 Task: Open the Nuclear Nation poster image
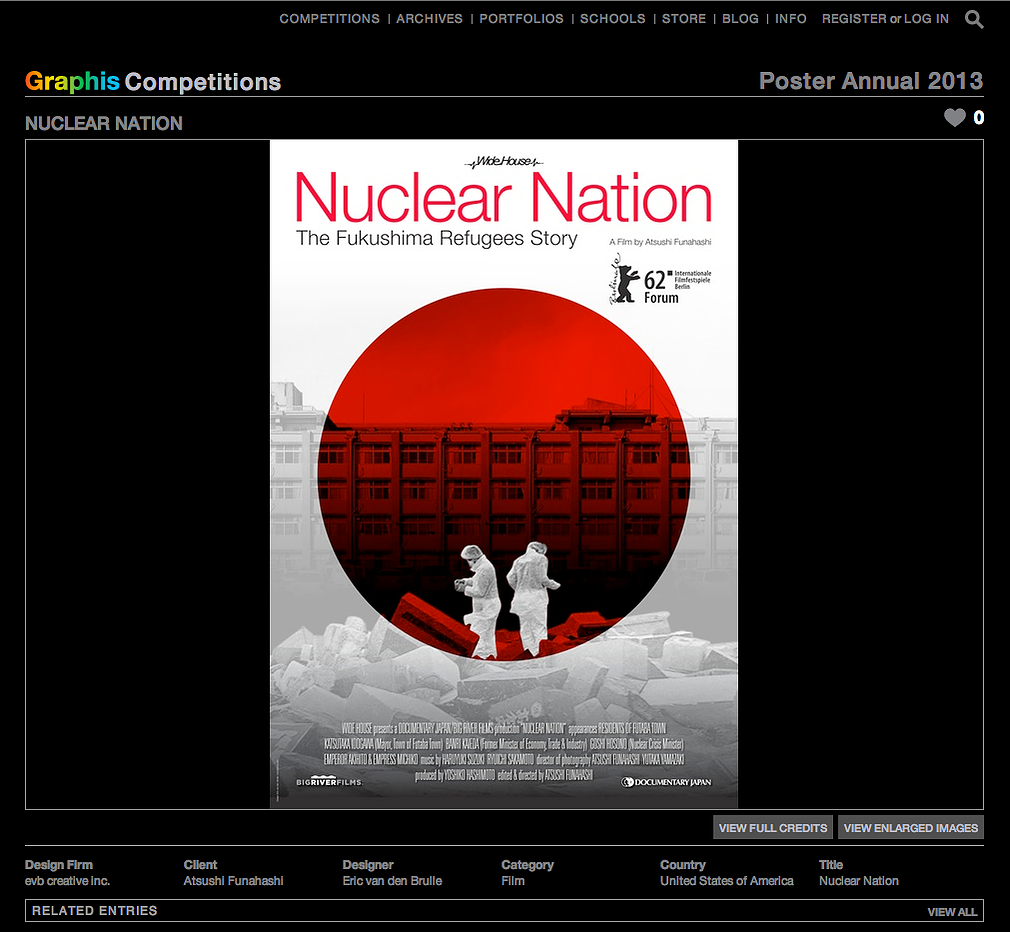(504, 474)
